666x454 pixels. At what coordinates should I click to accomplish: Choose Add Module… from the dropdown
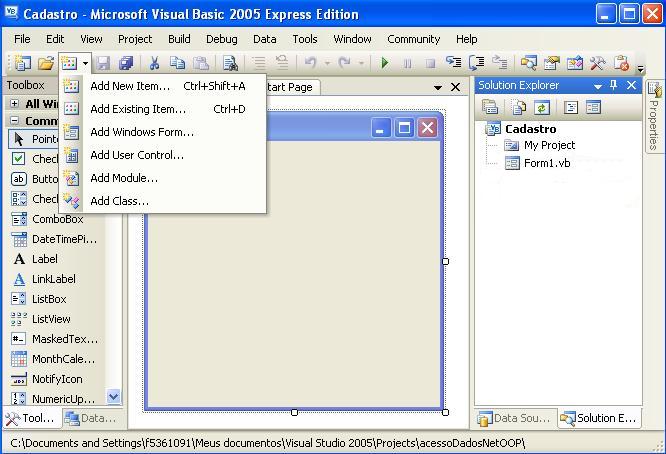(163, 178)
